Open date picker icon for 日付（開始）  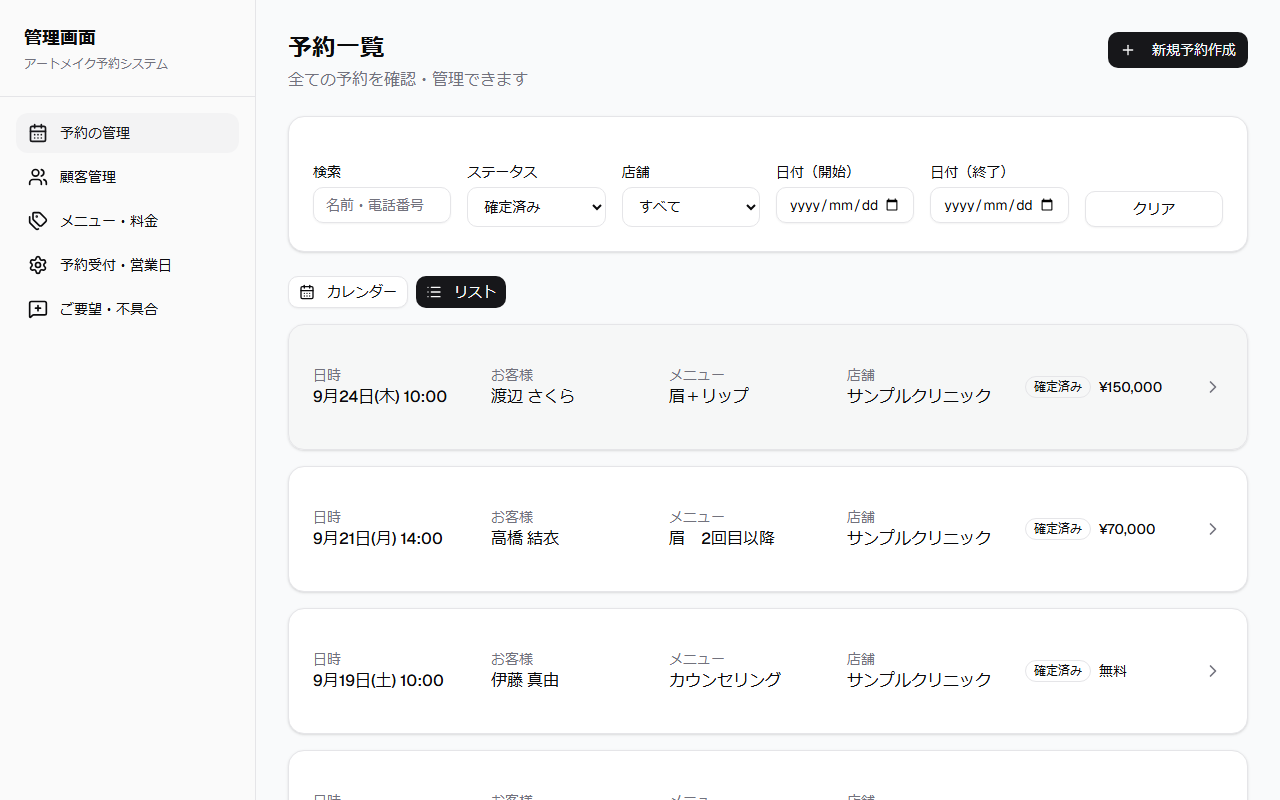[x=893, y=205]
